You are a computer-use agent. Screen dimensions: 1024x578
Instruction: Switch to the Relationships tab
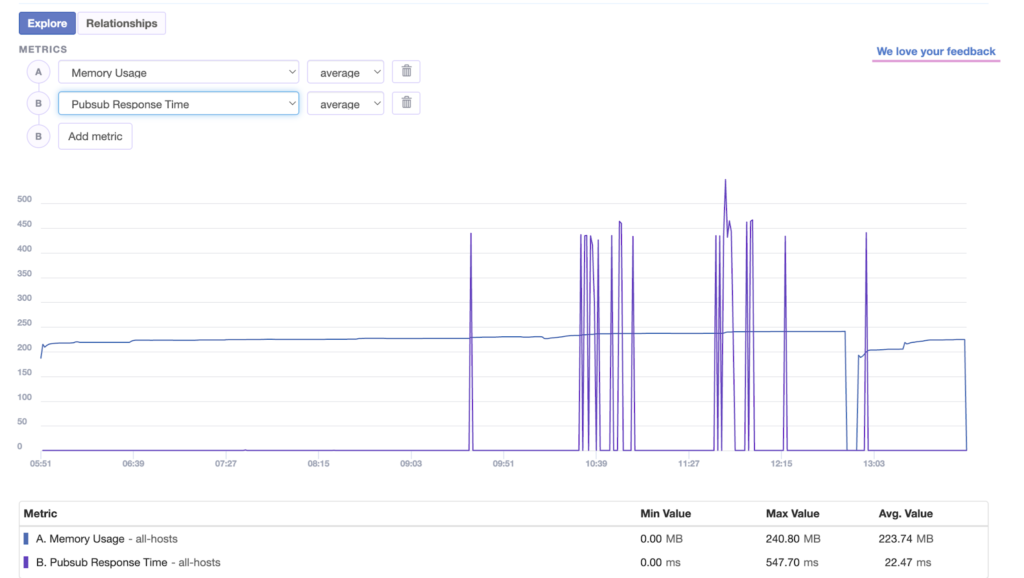click(x=121, y=23)
